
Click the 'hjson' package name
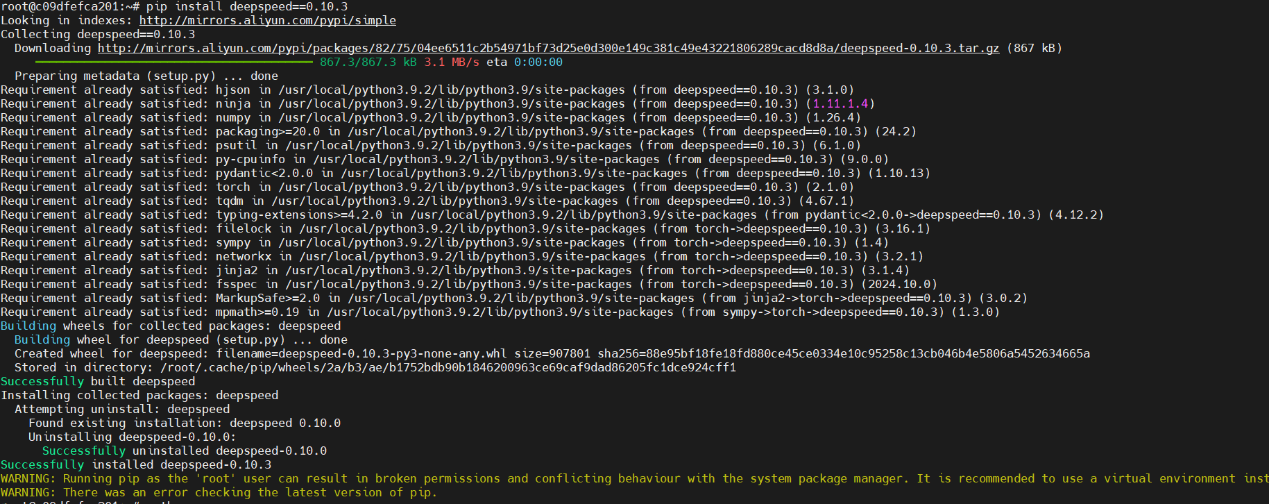(233, 90)
